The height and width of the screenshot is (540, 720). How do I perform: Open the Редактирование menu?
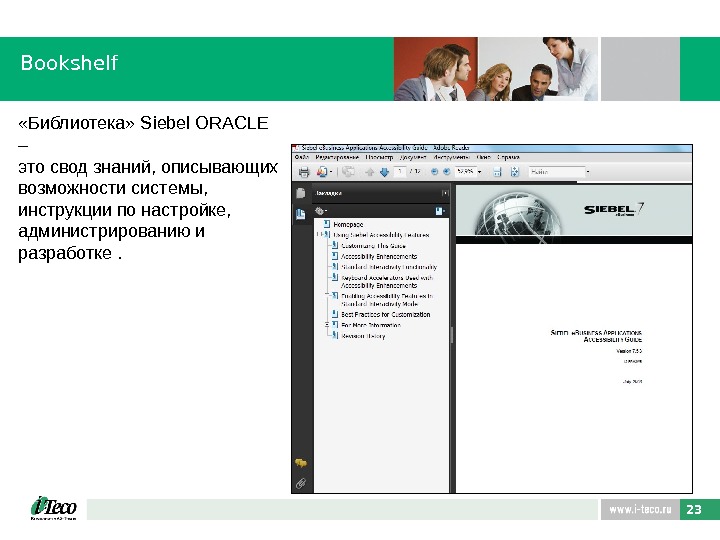(337, 157)
